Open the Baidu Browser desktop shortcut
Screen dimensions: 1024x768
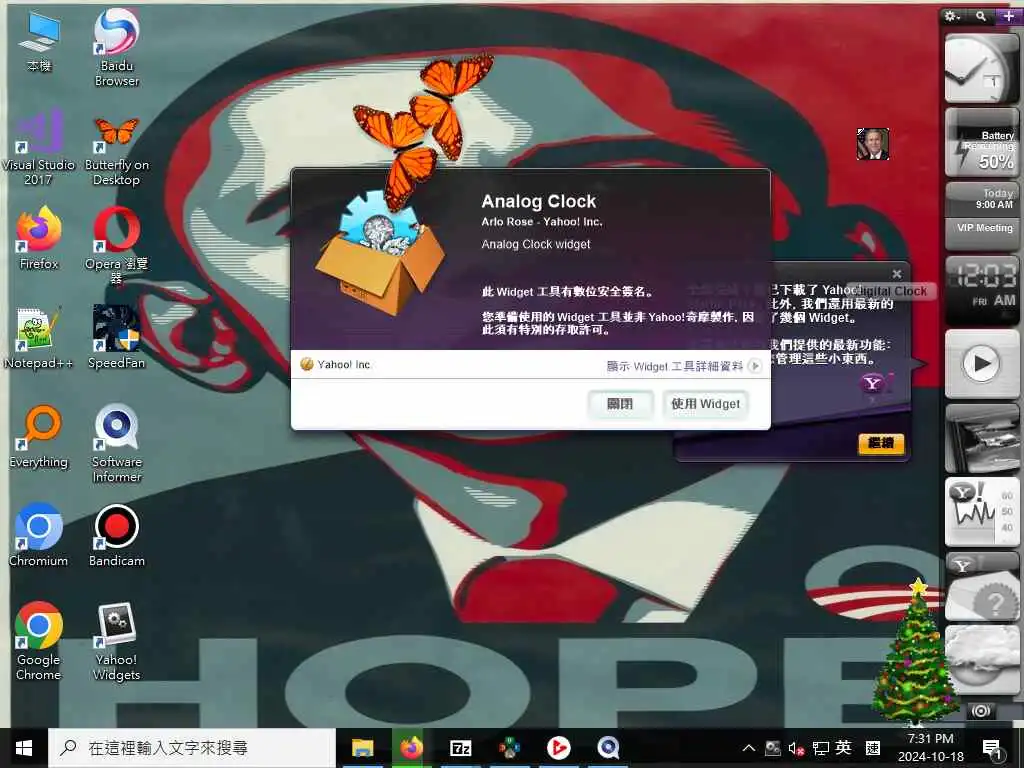click(x=116, y=47)
